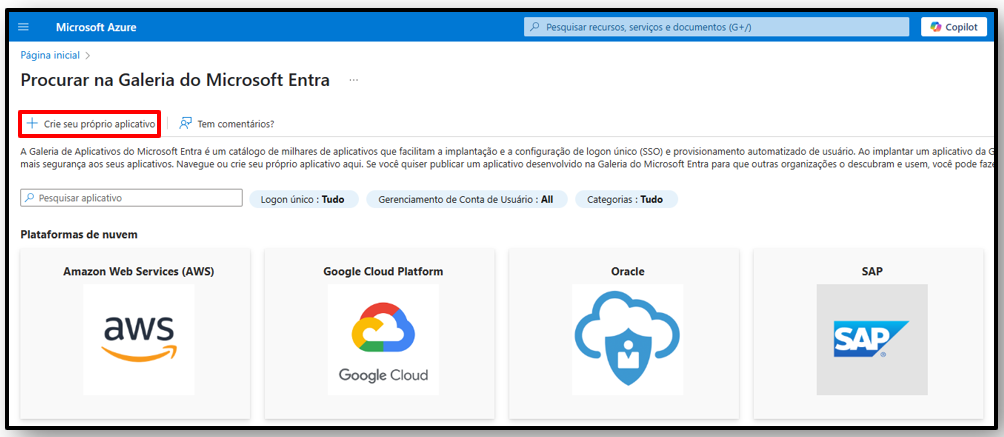Select the Amazon Web Services (AWS) card title

(x=138, y=272)
